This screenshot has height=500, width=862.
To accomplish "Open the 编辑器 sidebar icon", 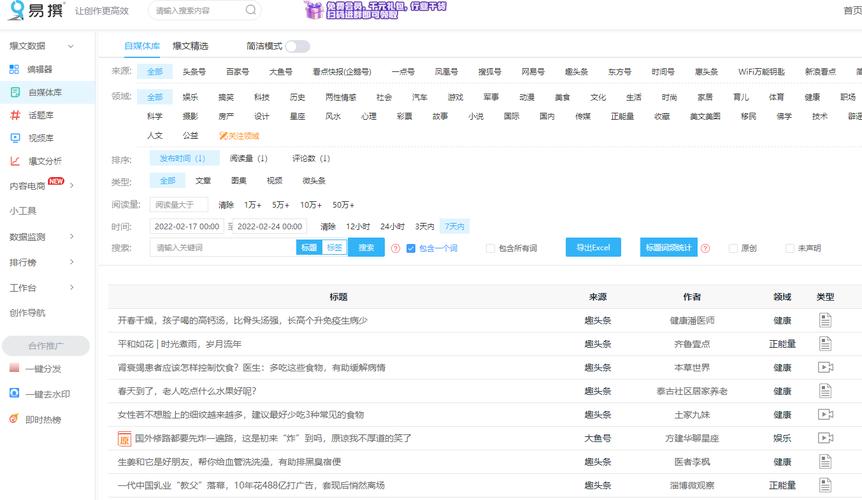I will (x=14, y=69).
